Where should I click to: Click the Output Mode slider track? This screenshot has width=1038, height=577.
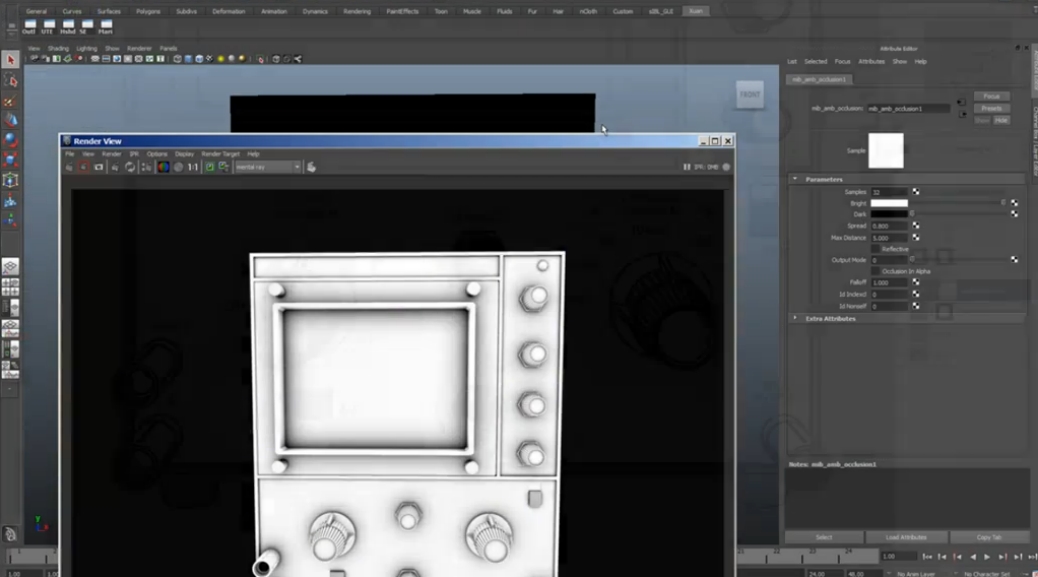coord(959,260)
